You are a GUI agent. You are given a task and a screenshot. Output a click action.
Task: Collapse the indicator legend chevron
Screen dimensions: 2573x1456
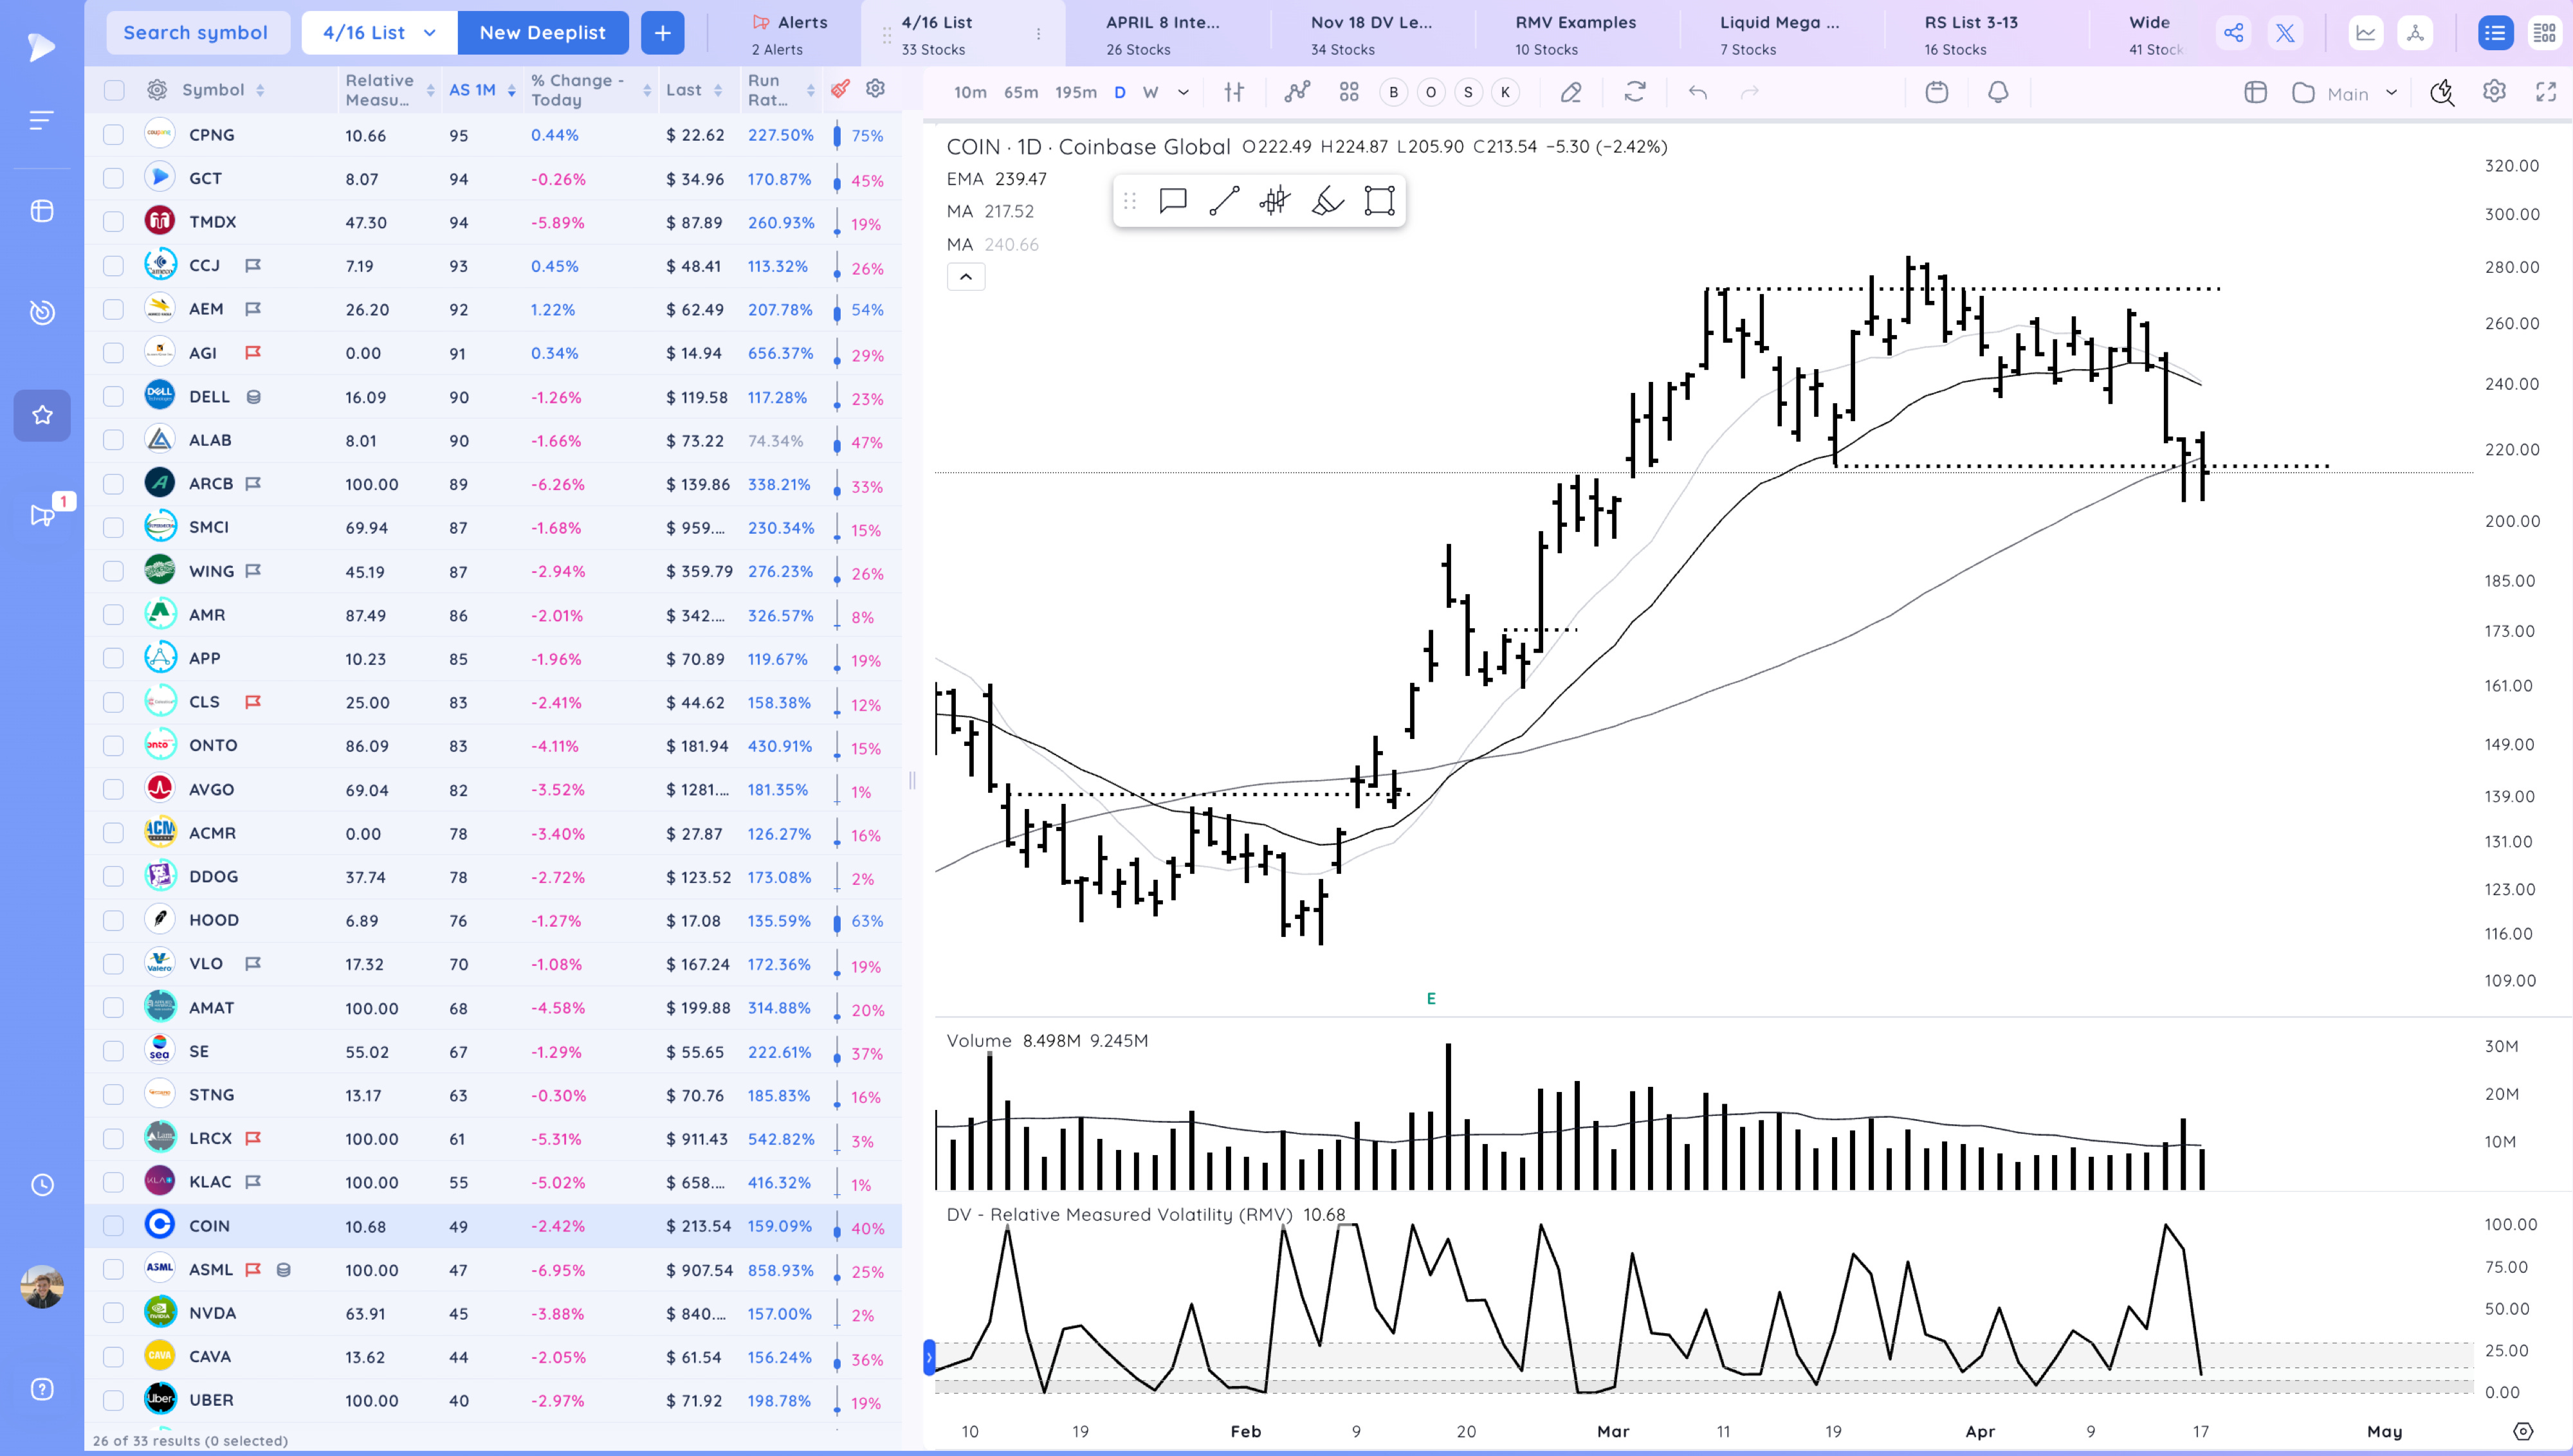[x=966, y=277]
